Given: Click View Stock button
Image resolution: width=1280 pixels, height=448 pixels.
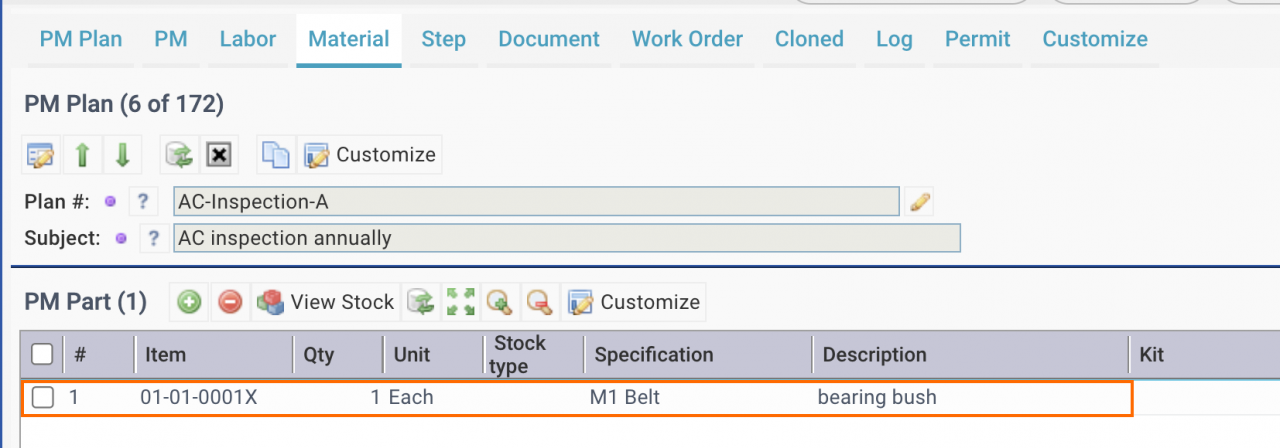Looking at the screenshot, I should pyautogui.click(x=326, y=302).
